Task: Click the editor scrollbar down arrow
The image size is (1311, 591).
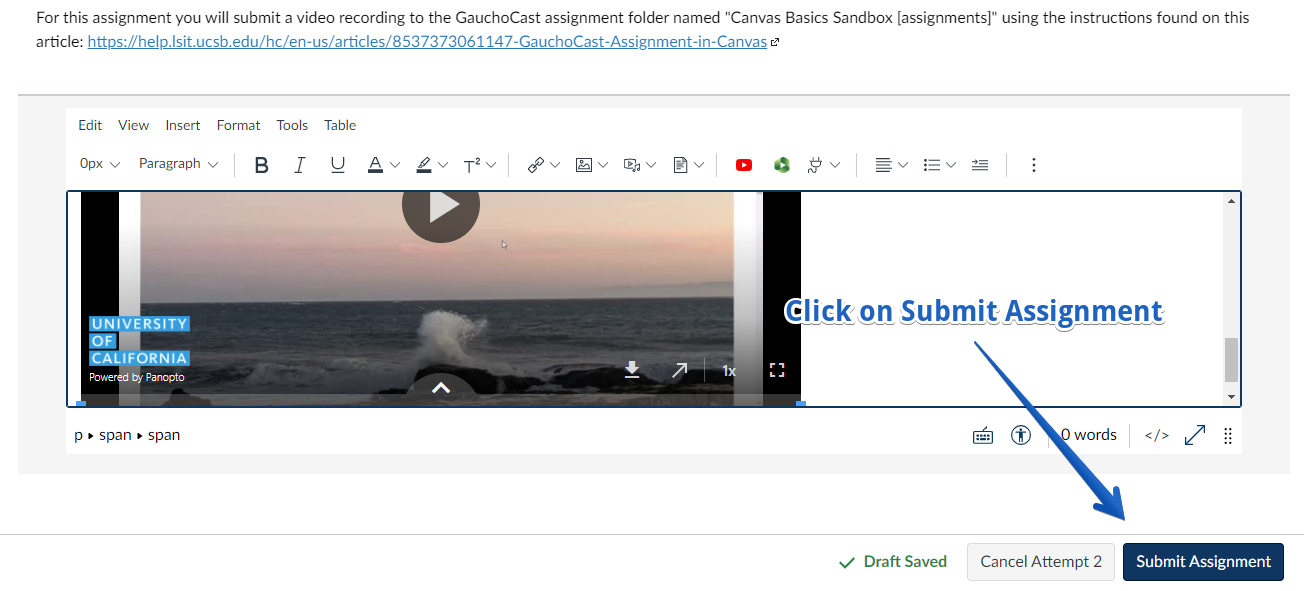Action: [x=1231, y=397]
